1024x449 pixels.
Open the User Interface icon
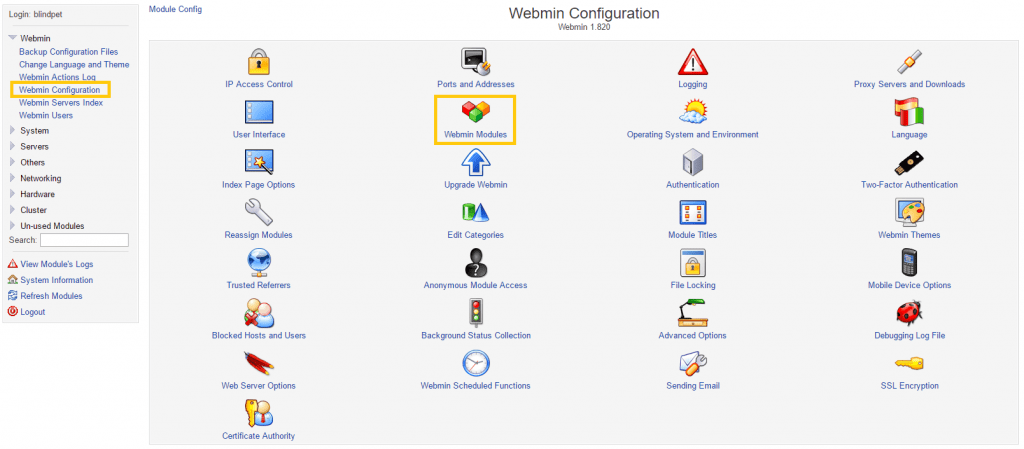pos(259,112)
